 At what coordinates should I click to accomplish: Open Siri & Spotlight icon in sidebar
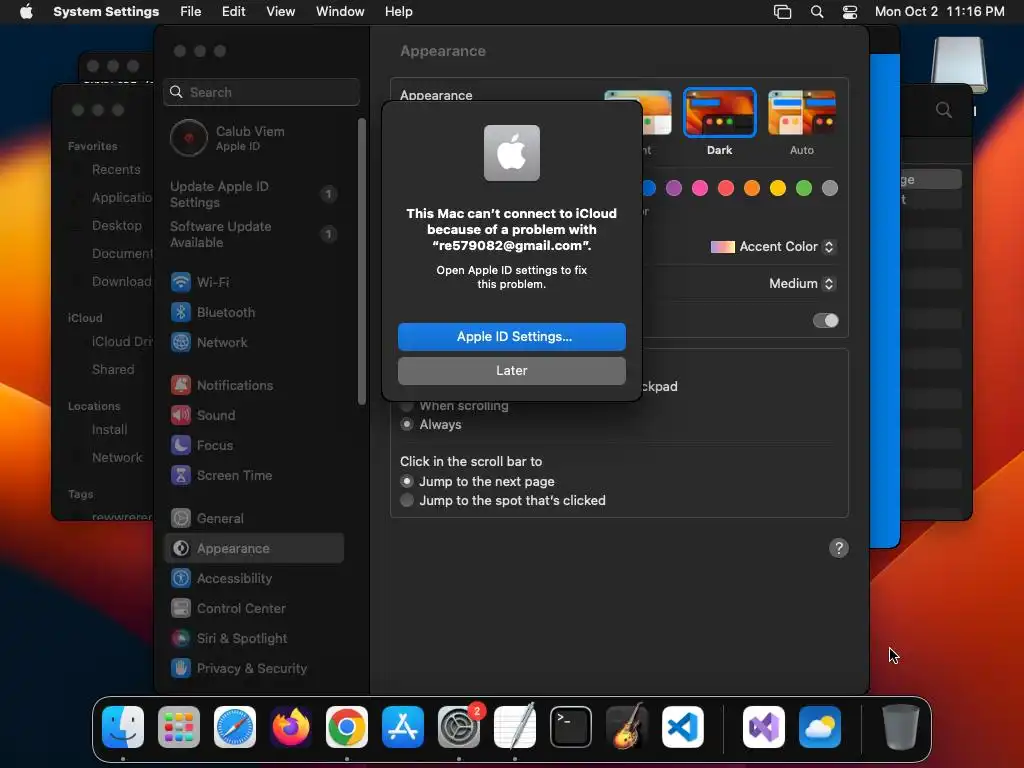point(181,639)
